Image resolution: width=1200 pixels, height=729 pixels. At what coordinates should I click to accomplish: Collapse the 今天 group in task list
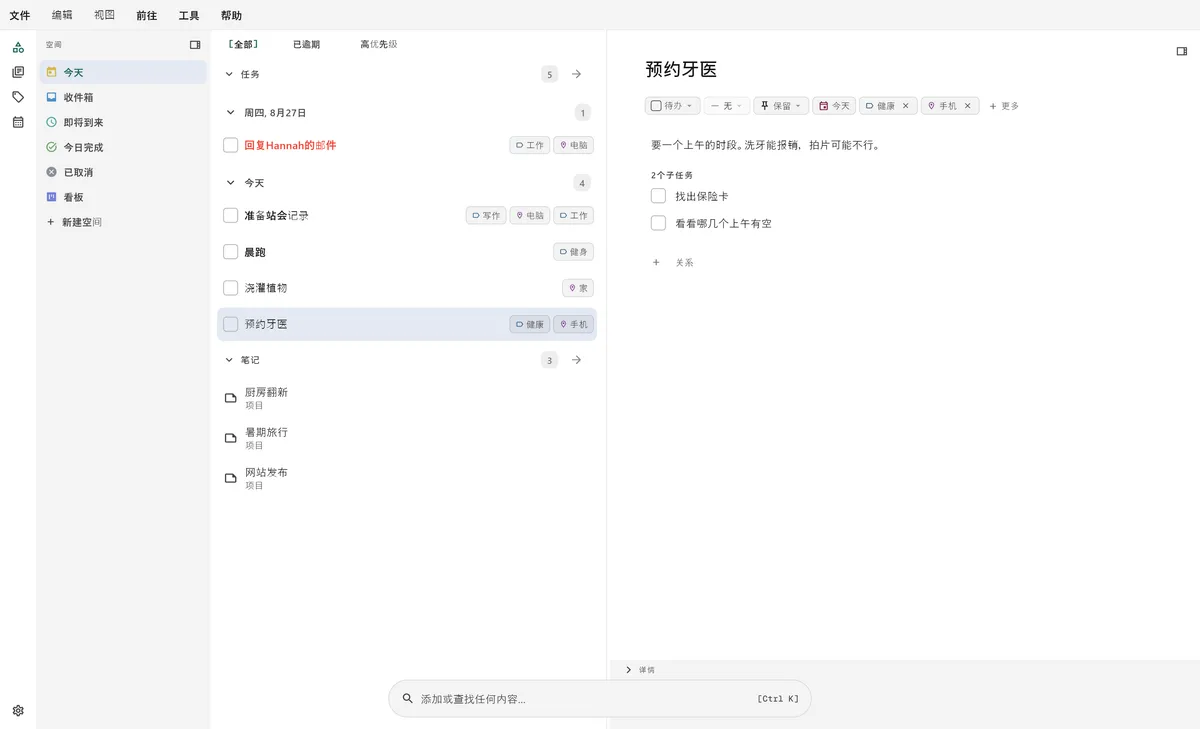pyautogui.click(x=229, y=183)
